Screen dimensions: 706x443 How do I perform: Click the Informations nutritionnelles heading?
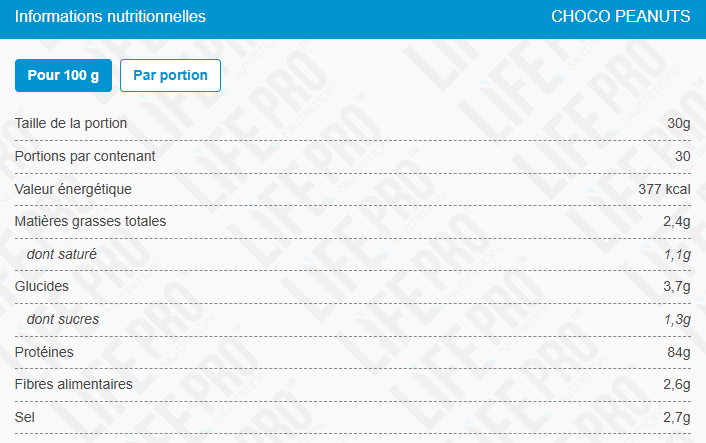point(110,17)
